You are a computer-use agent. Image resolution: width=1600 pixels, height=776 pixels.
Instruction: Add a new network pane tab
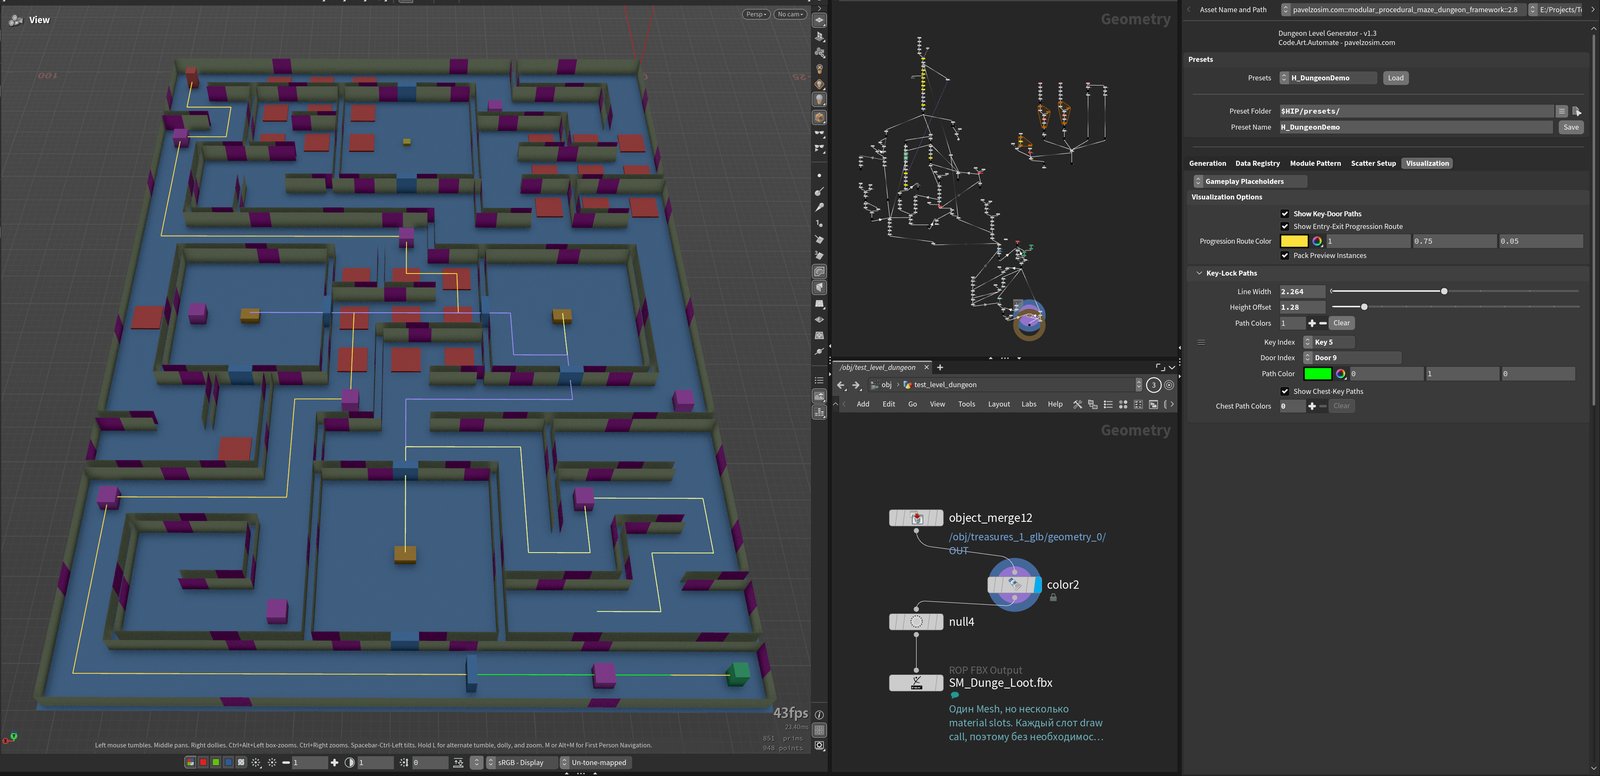pos(940,367)
